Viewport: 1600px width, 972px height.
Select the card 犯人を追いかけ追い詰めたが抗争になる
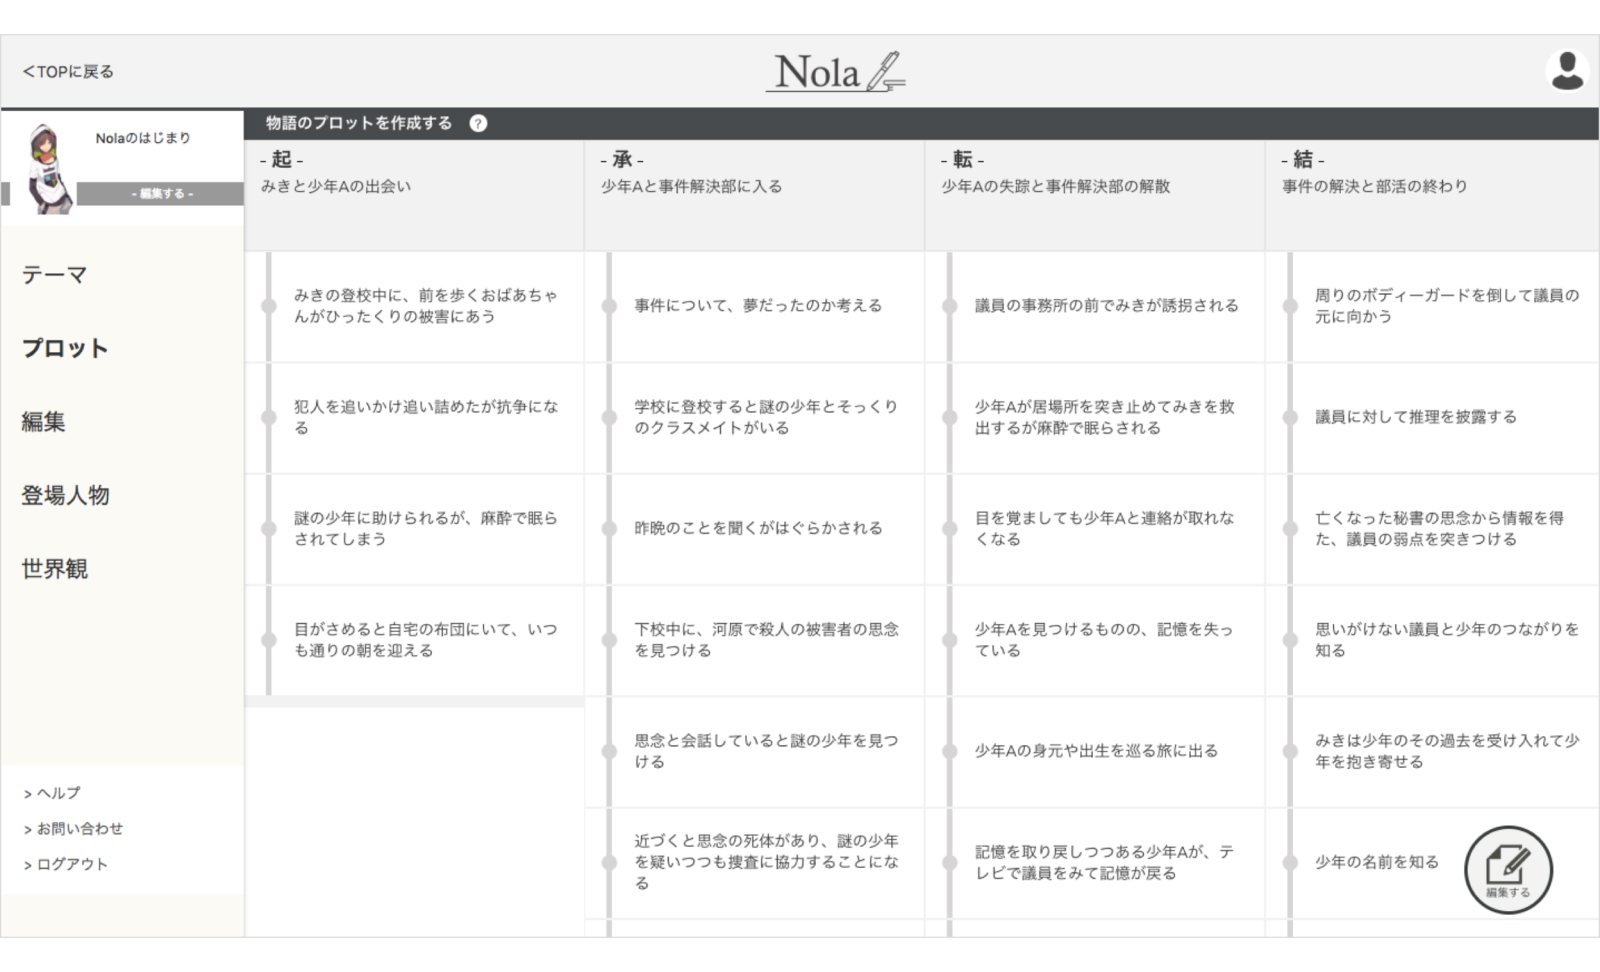(x=415, y=417)
